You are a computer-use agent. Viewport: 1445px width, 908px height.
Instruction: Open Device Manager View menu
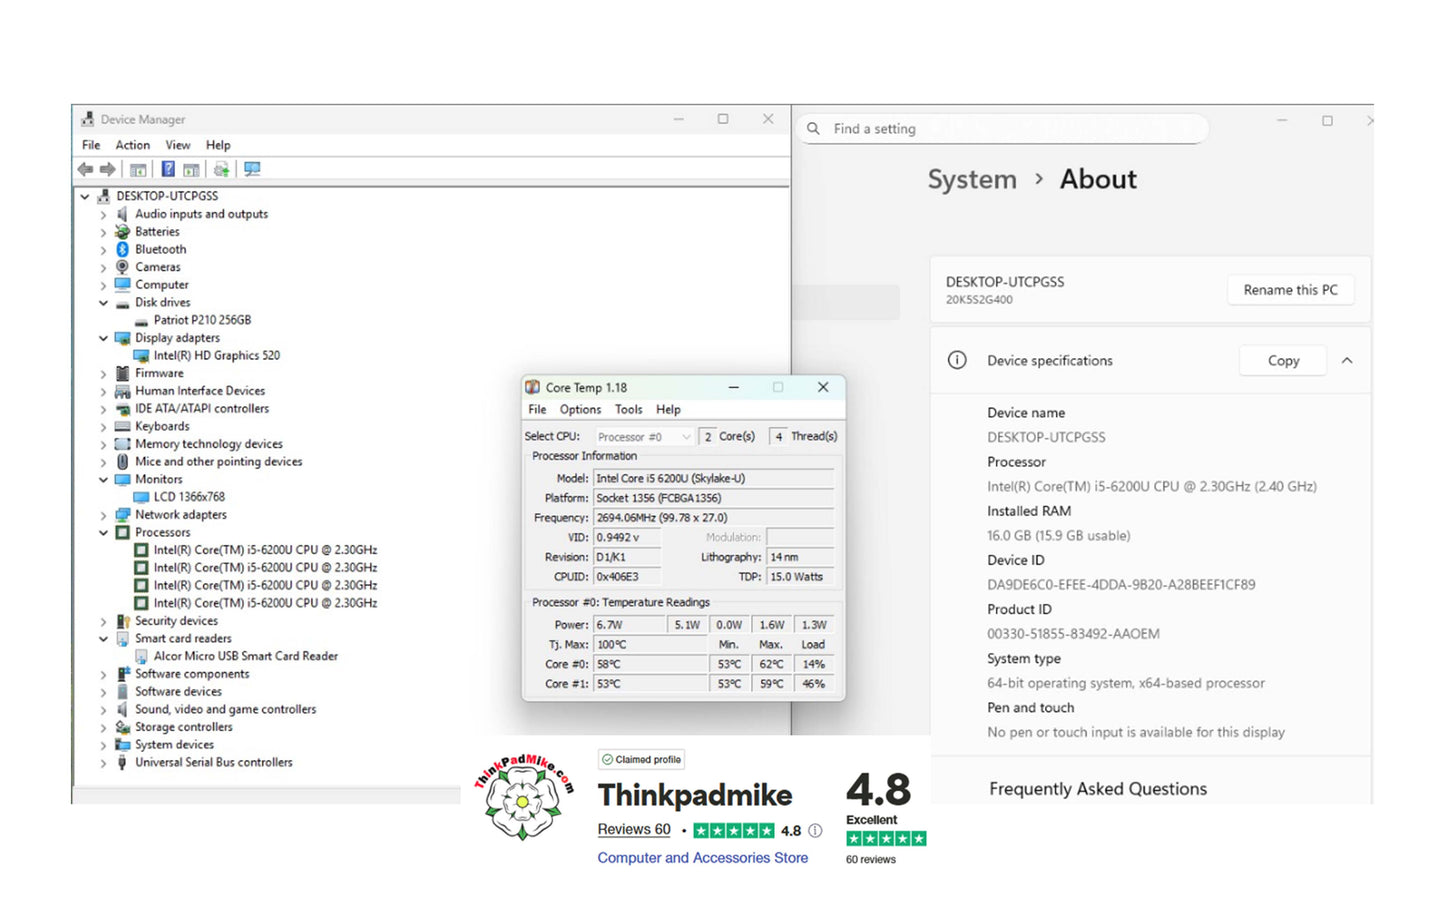178,145
